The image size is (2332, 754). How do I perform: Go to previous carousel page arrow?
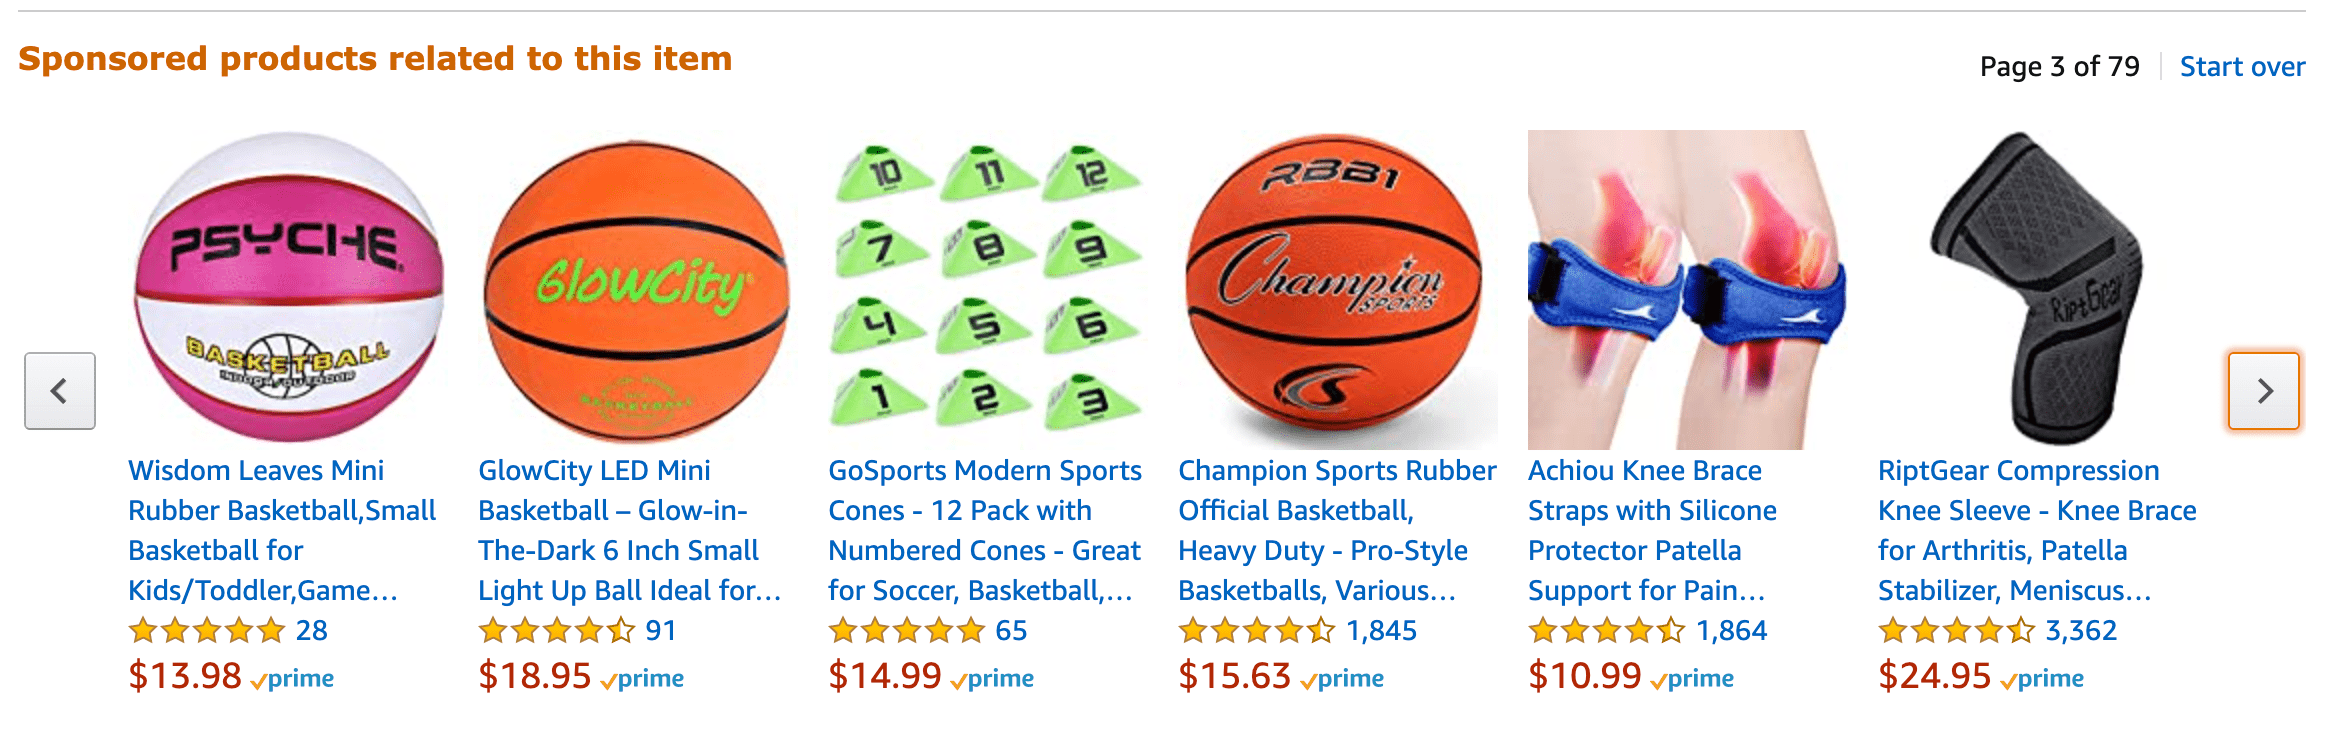click(x=60, y=391)
